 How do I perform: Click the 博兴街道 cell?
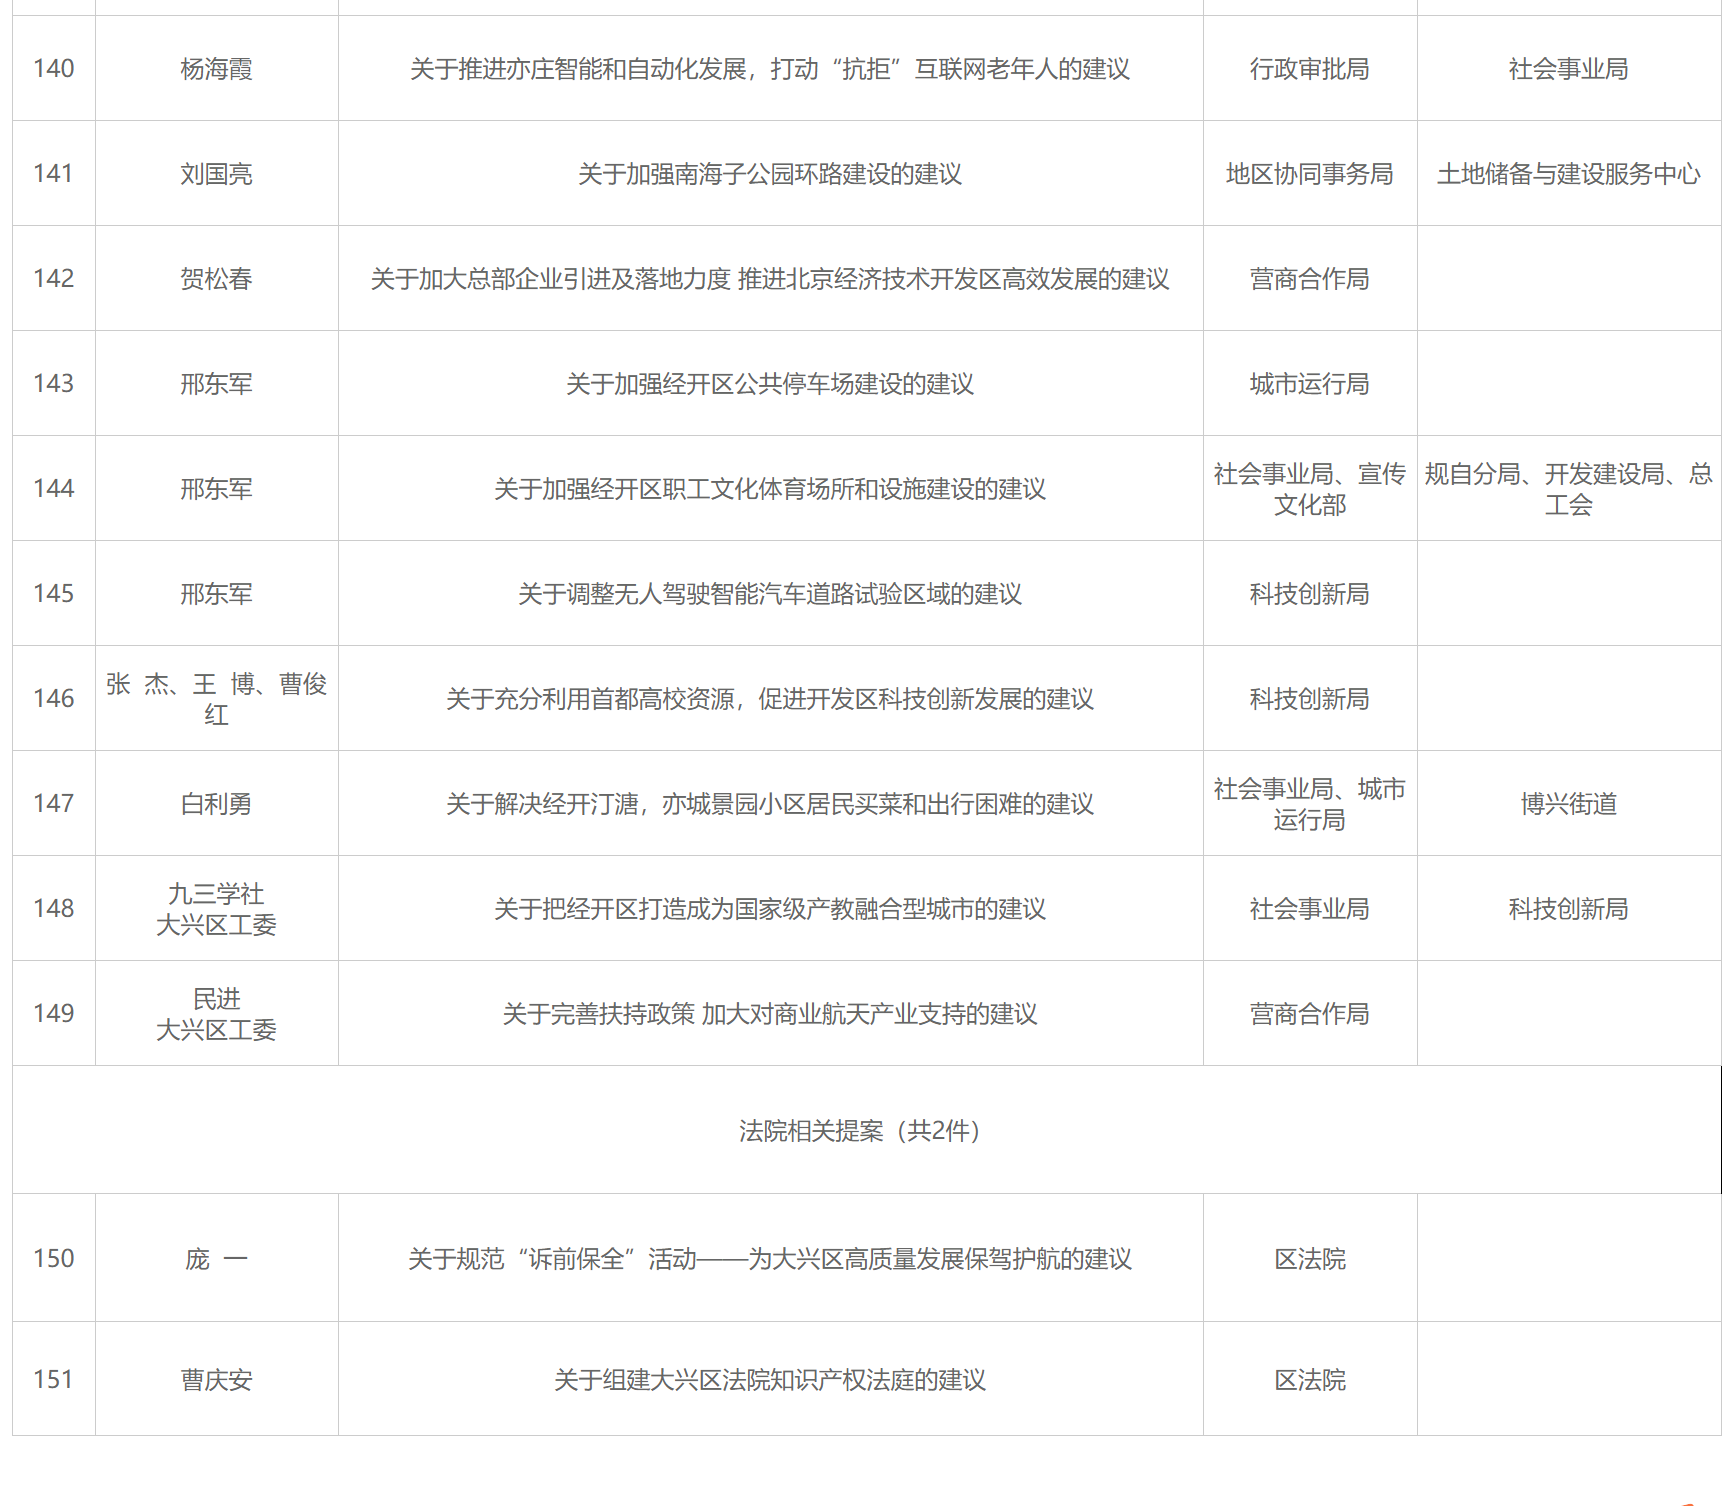coord(1568,804)
